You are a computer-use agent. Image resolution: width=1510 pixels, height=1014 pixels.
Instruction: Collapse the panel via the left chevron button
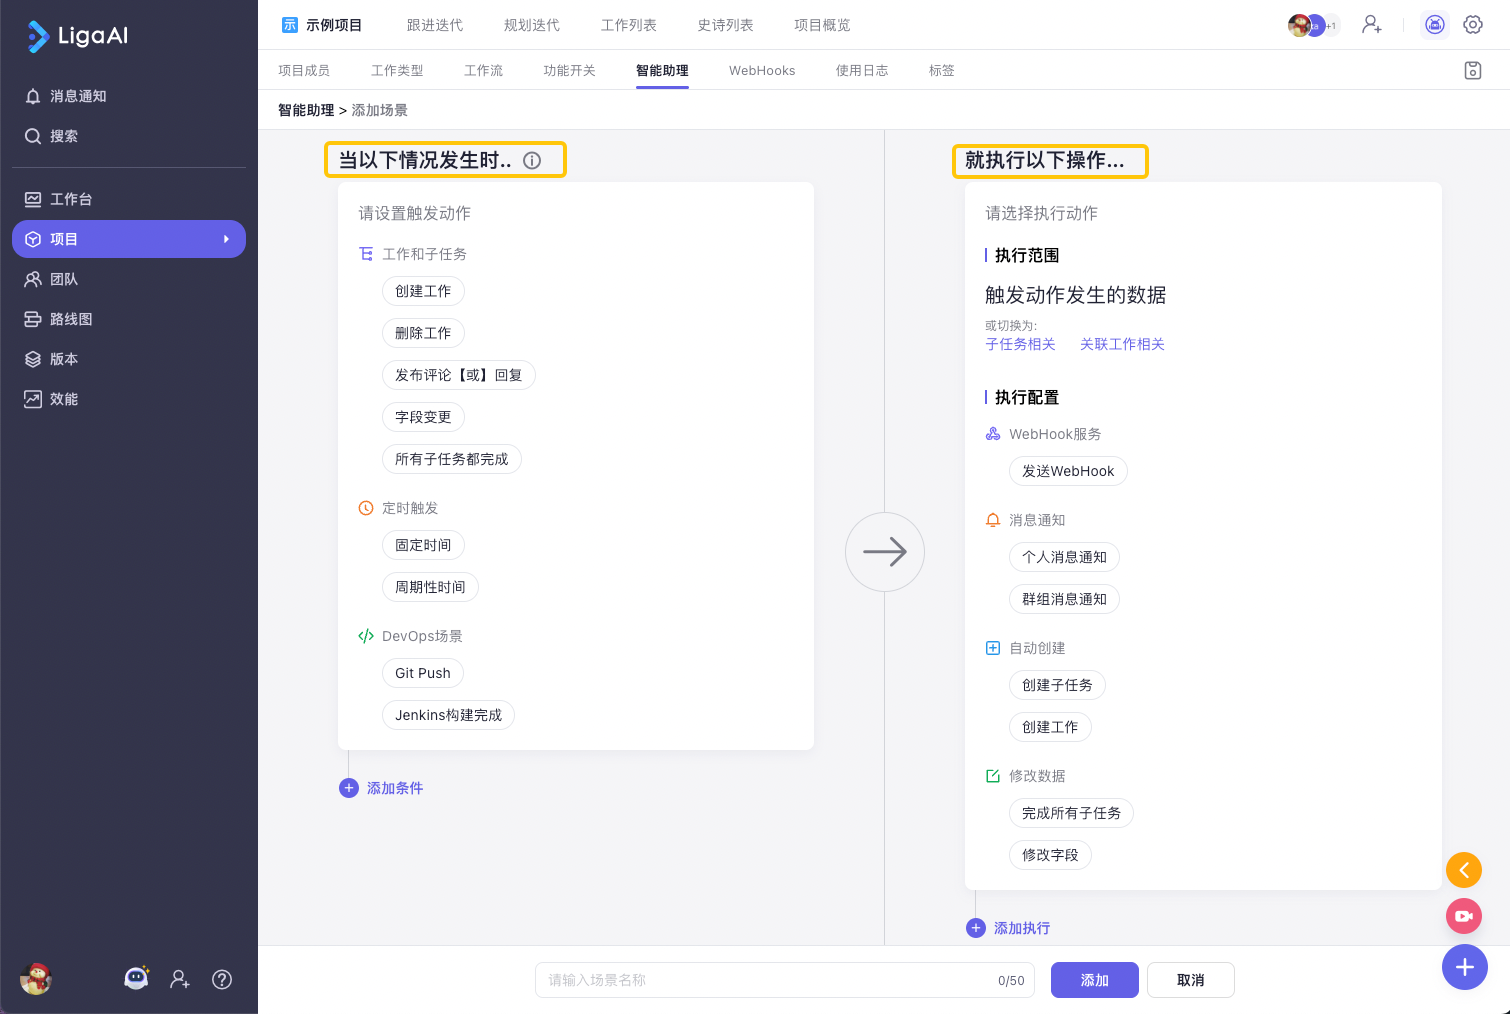pyautogui.click(x=1464, y=870)
